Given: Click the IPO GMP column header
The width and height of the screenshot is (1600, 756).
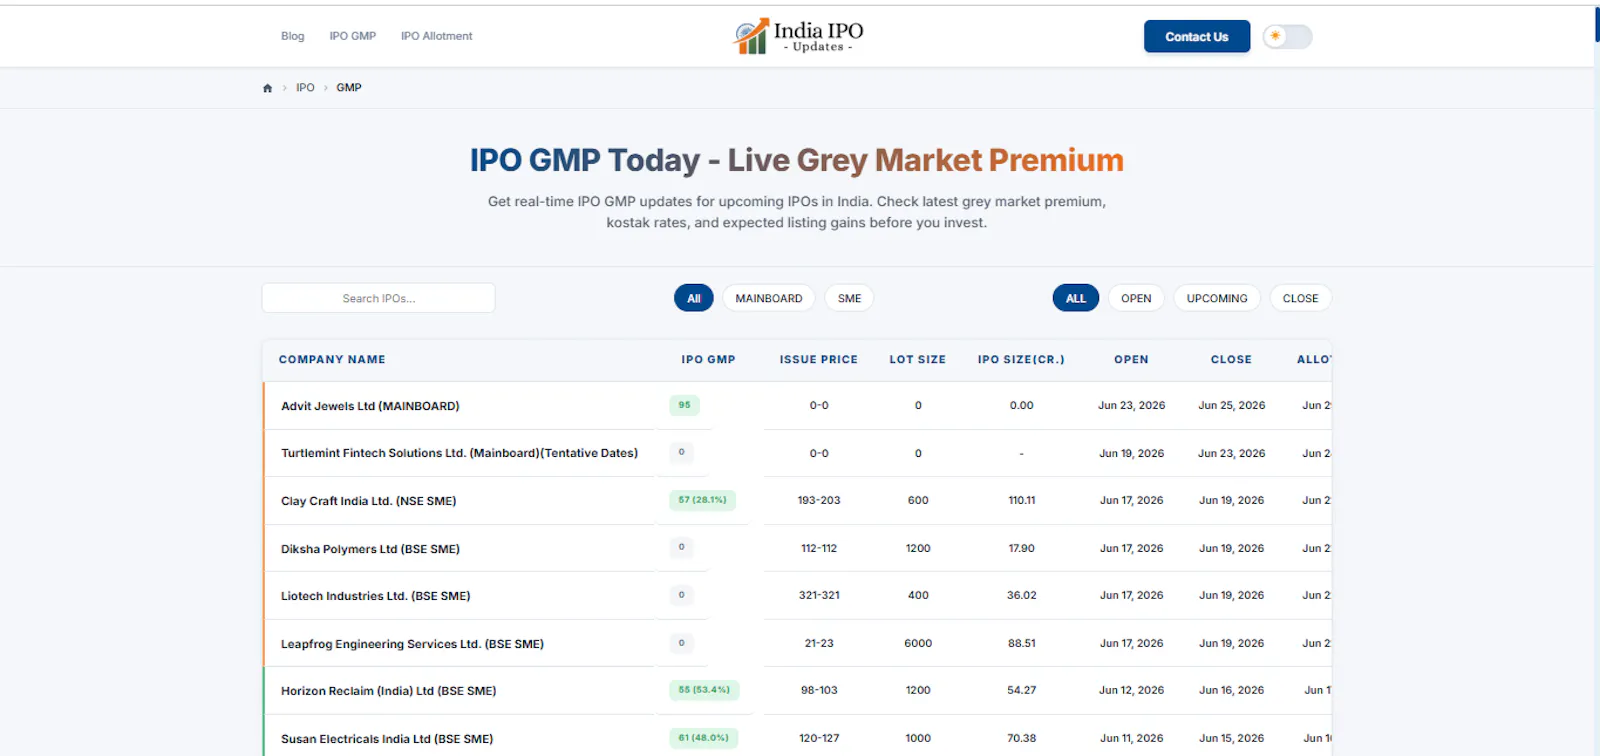Looking at the screenshot, I should pyautogui.click(x=708, y=360).
